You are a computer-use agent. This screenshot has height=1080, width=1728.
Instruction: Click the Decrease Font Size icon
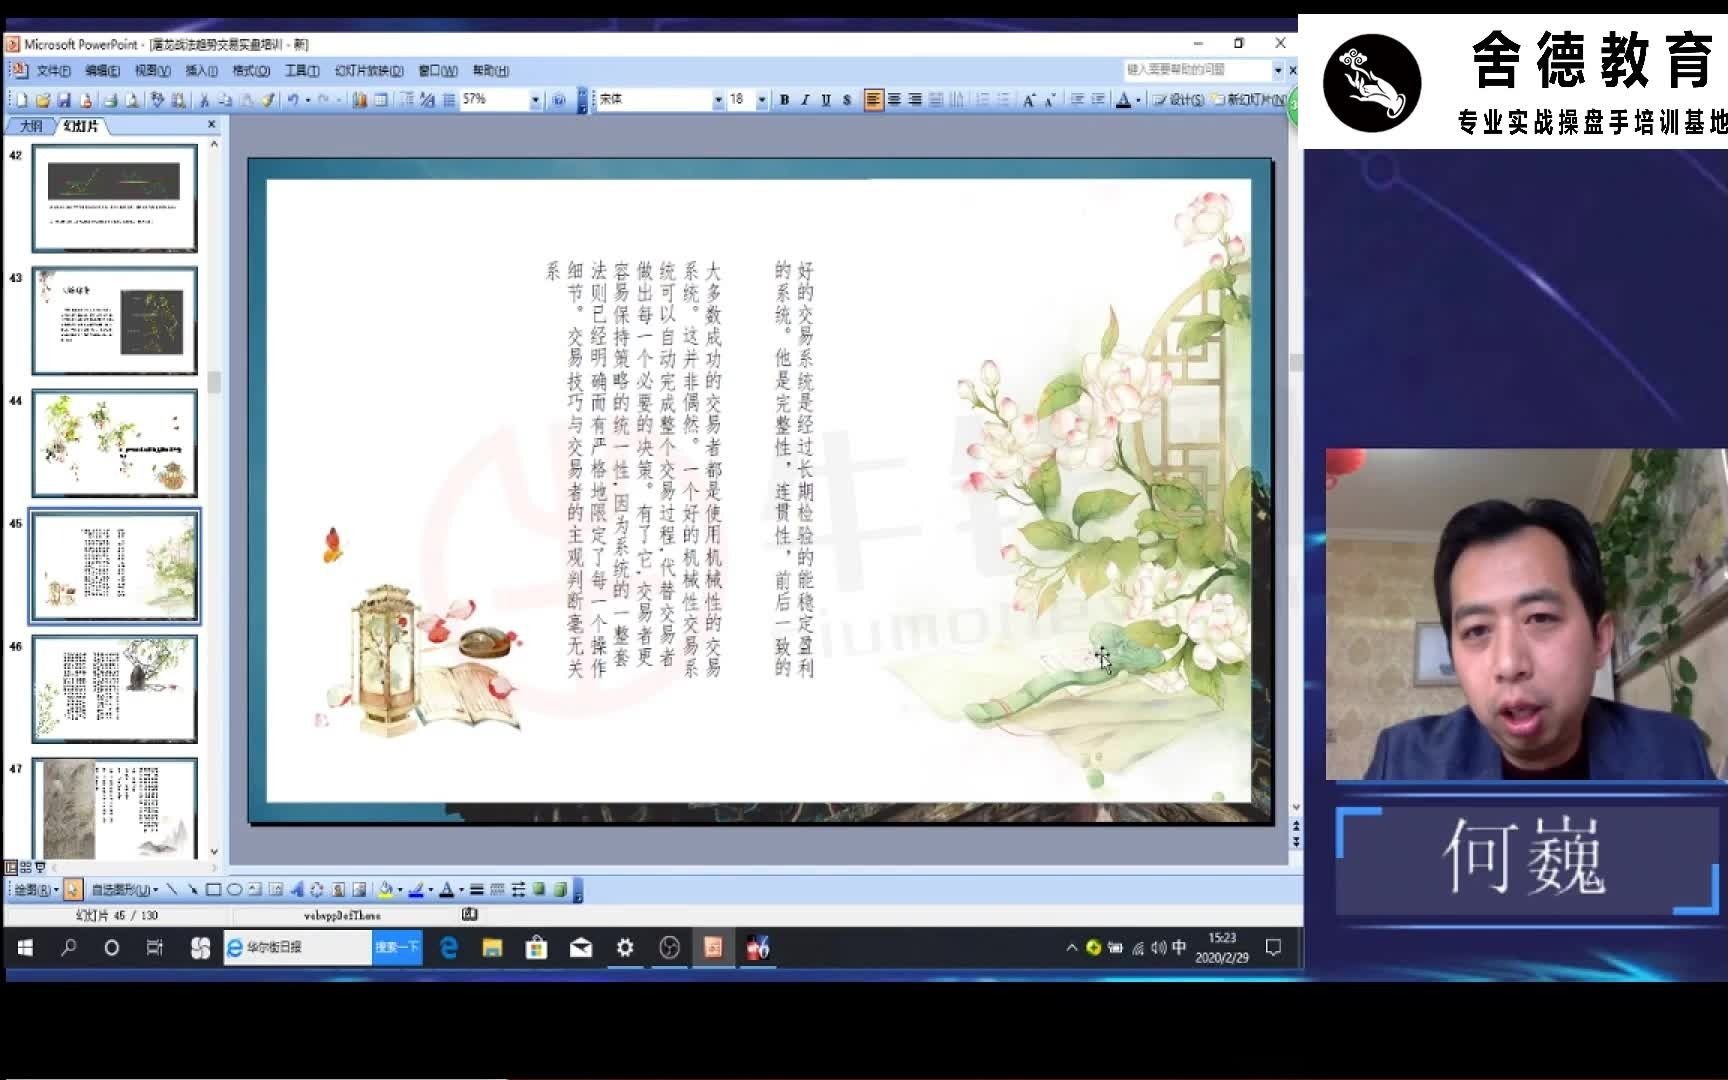(x=1050, y=100)
